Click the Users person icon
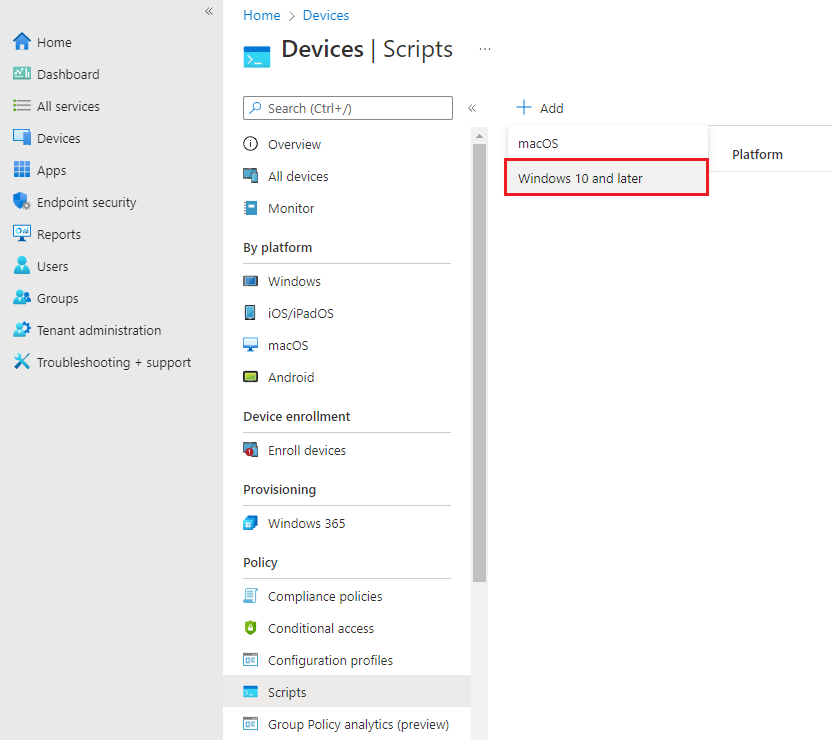The width and height of the screenshot is (833, 740). click(x=22, y=265)
